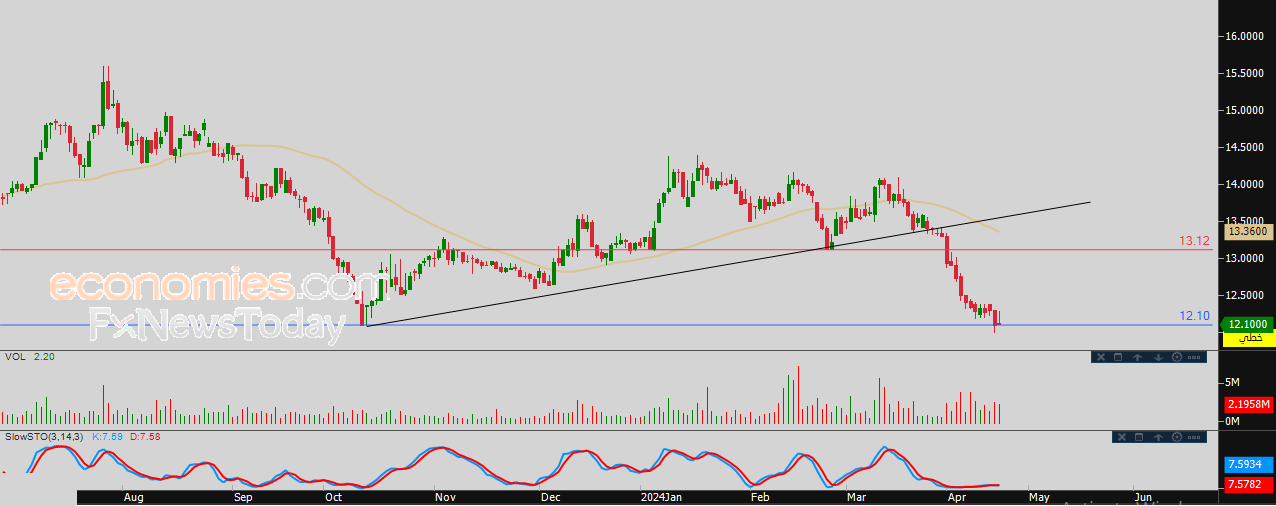1276x506 pixels.
Task: Maximize the SlowSTO indicator panel
Action: pyautogui.click(x=1139, y=437)
